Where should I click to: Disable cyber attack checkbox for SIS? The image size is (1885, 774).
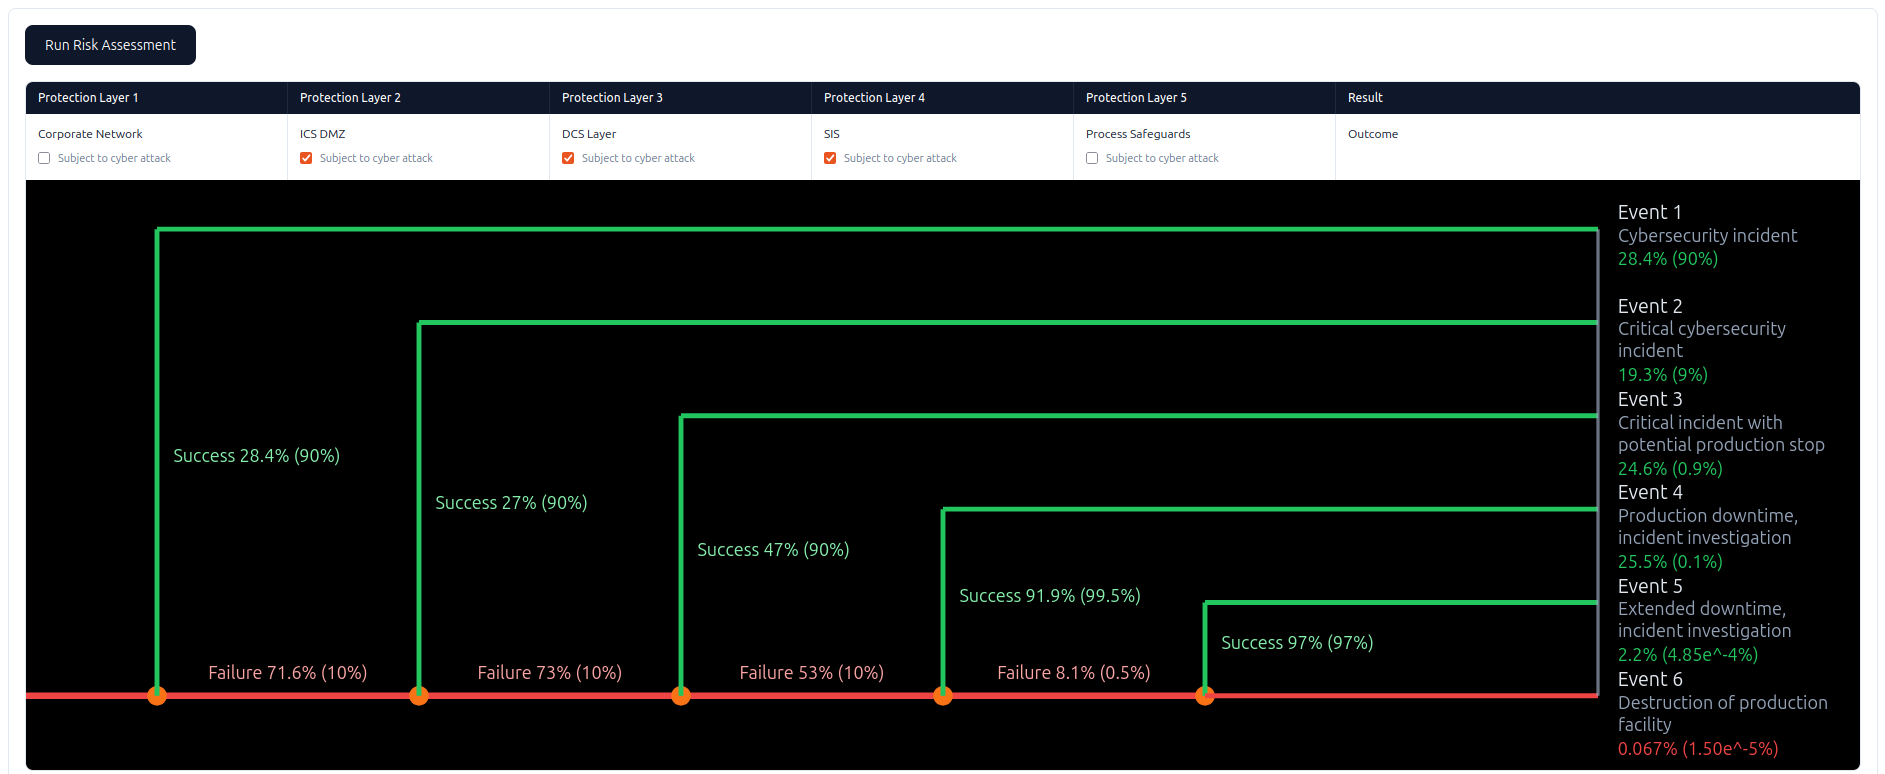(830, 158)
